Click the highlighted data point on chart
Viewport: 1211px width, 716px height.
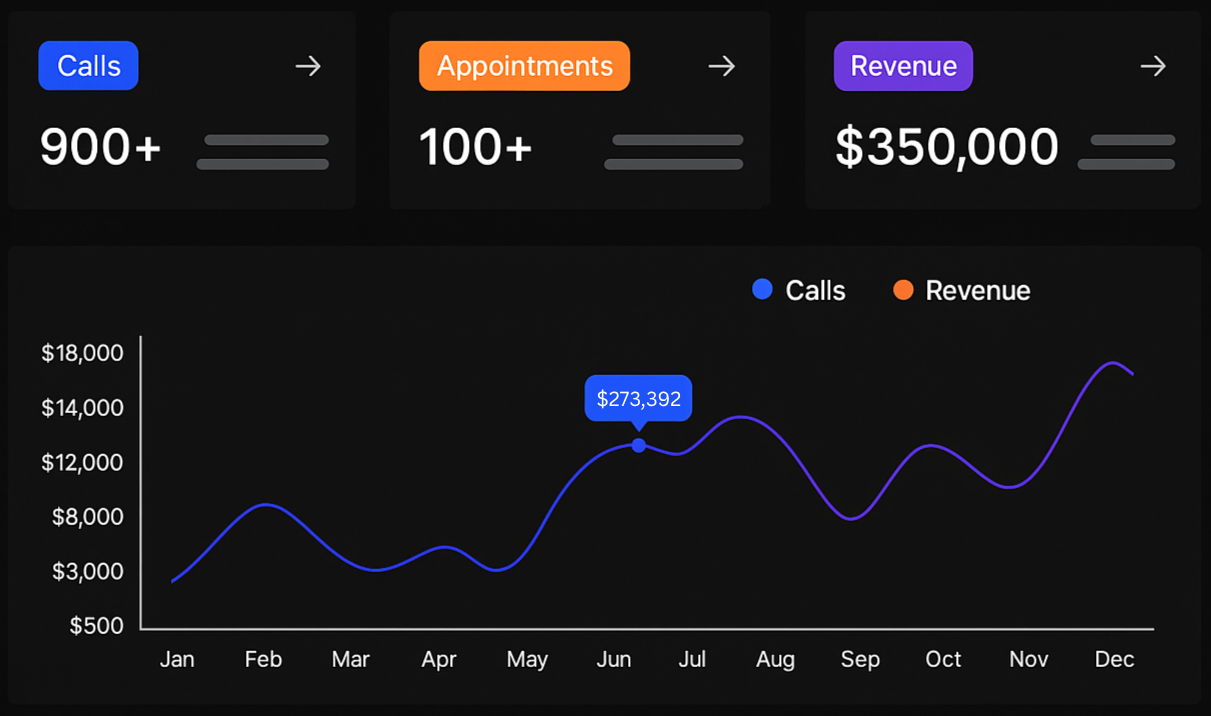(638, 445)
